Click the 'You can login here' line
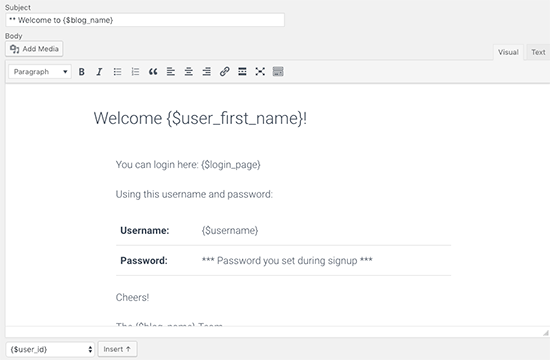 point(188,165)
